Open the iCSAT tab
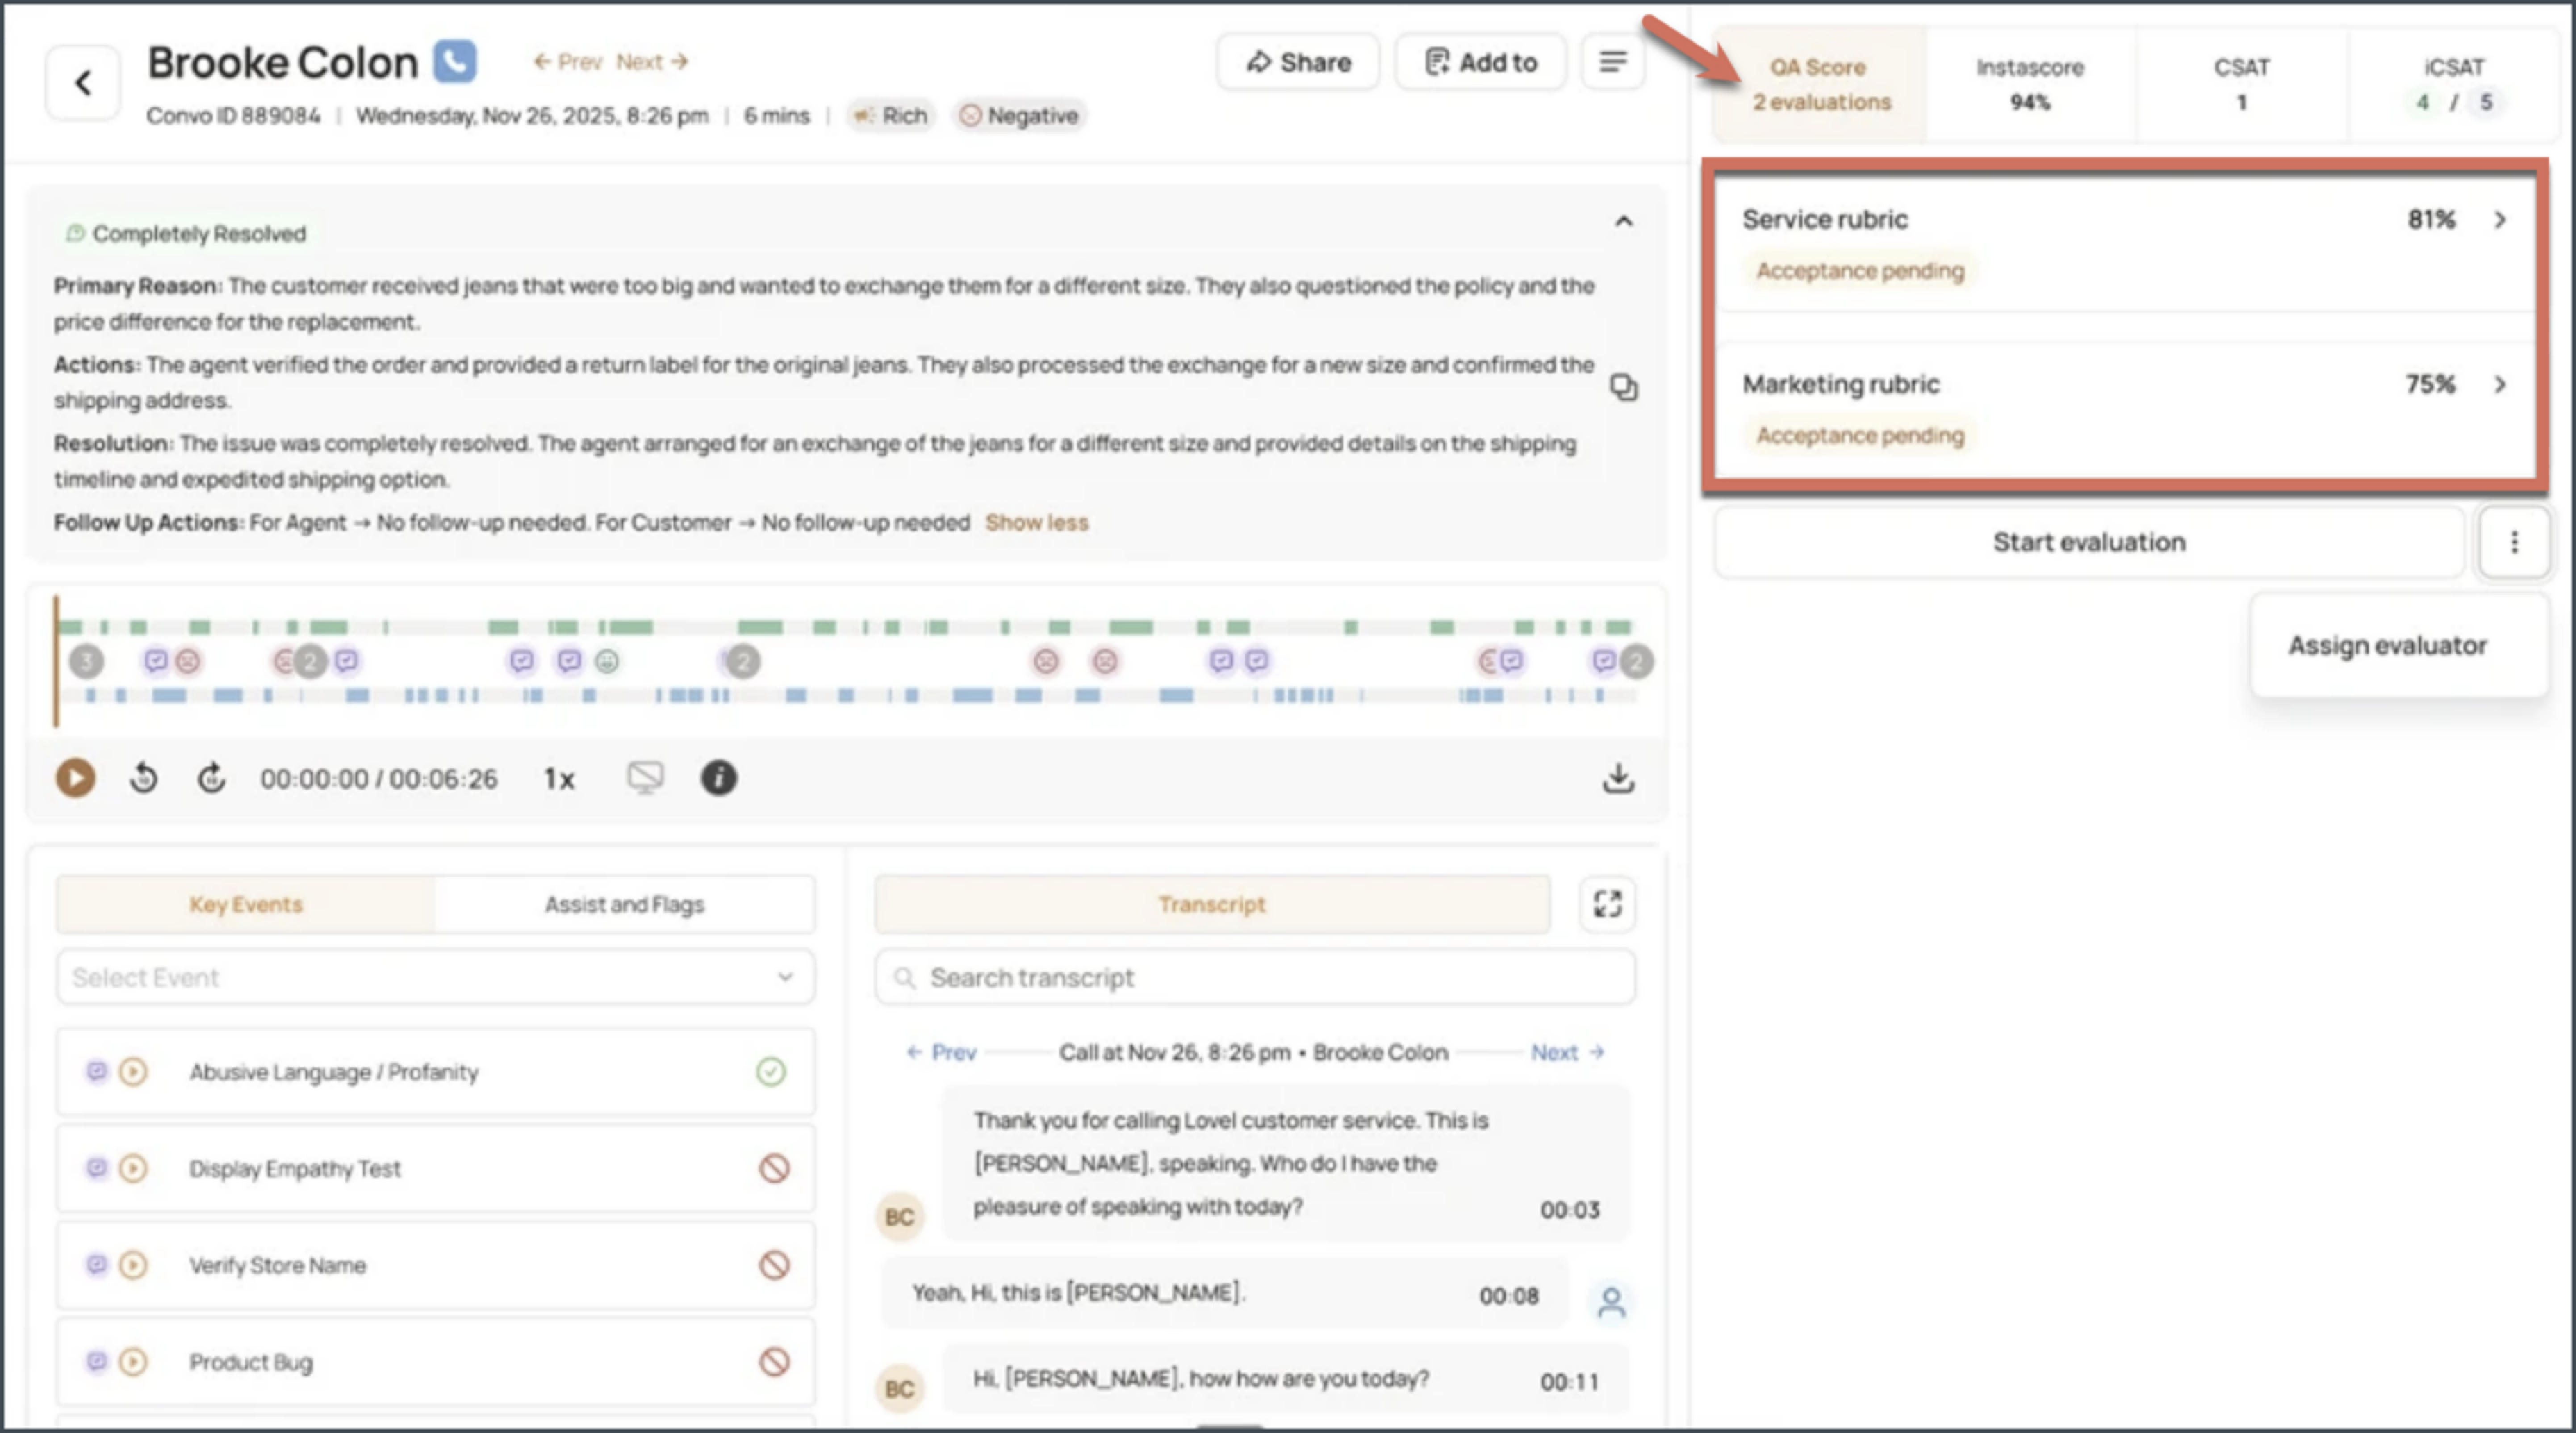 coord(2453,84)
